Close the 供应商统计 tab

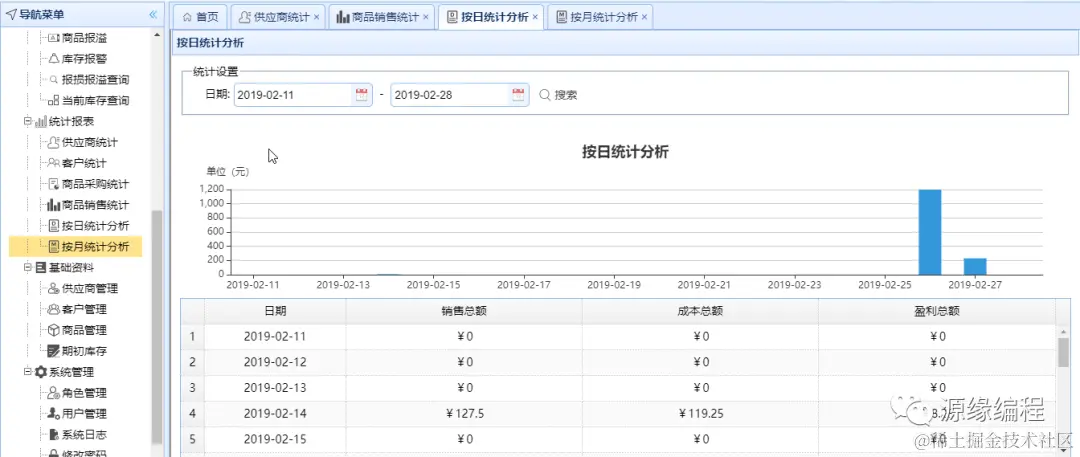click(x=316, y=18)
